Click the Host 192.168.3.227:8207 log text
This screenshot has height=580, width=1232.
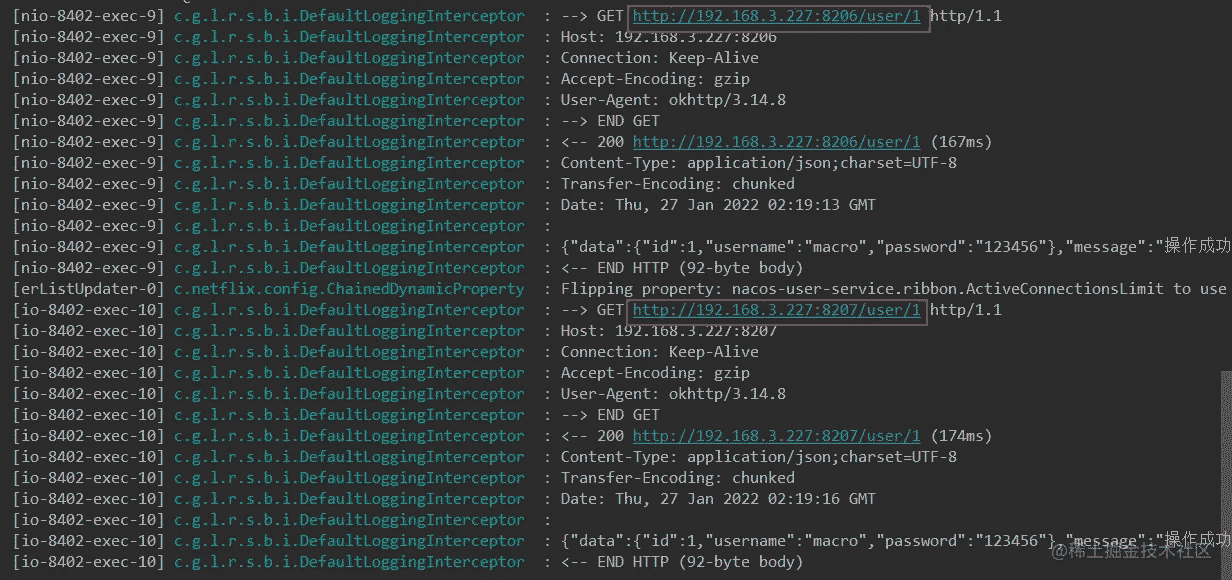[668, 331]
